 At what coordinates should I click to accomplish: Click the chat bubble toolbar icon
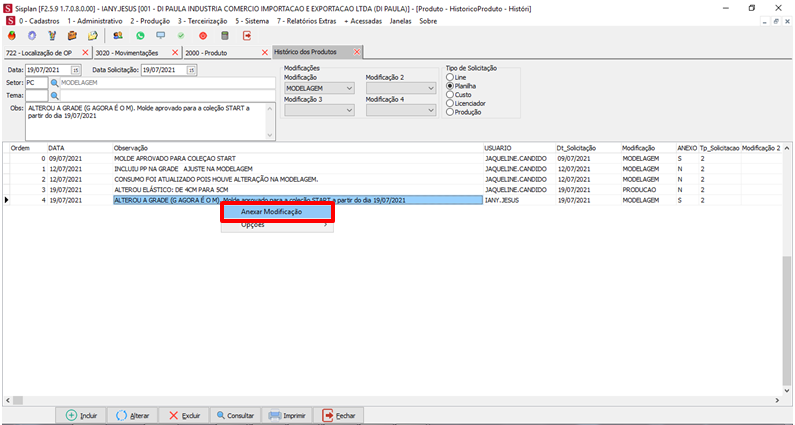tap(161, 35)
